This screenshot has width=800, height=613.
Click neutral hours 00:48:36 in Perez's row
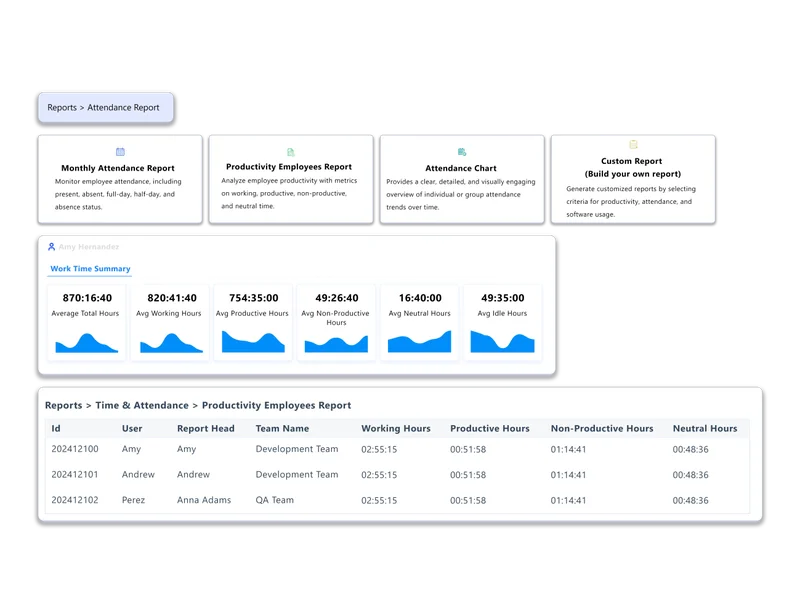tap(690, 500)
